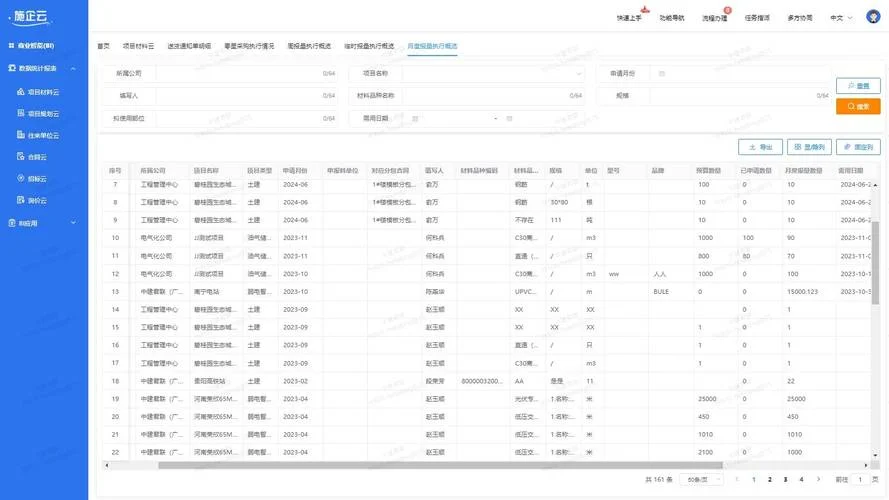Switch to the 周报量执行概览 tab
Image resolution: width=889 pixels, height=500 pixels.
(x=309, y=46)
